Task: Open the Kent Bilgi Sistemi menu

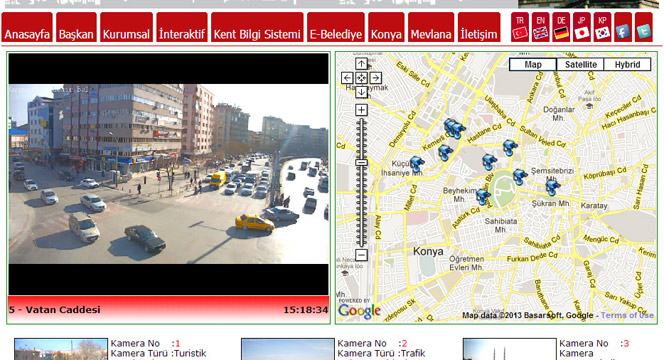Action: pyautogui.click(x=257, y=27)
